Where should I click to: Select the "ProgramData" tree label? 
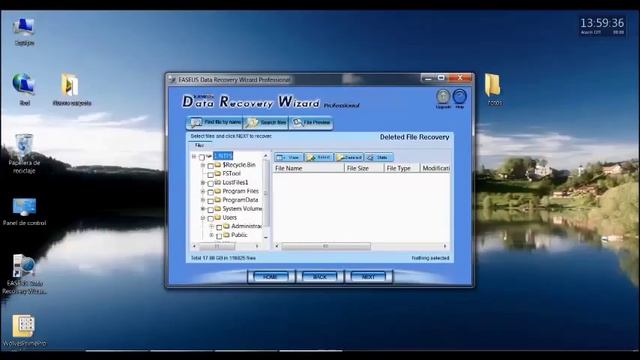[x=240, y=200]
